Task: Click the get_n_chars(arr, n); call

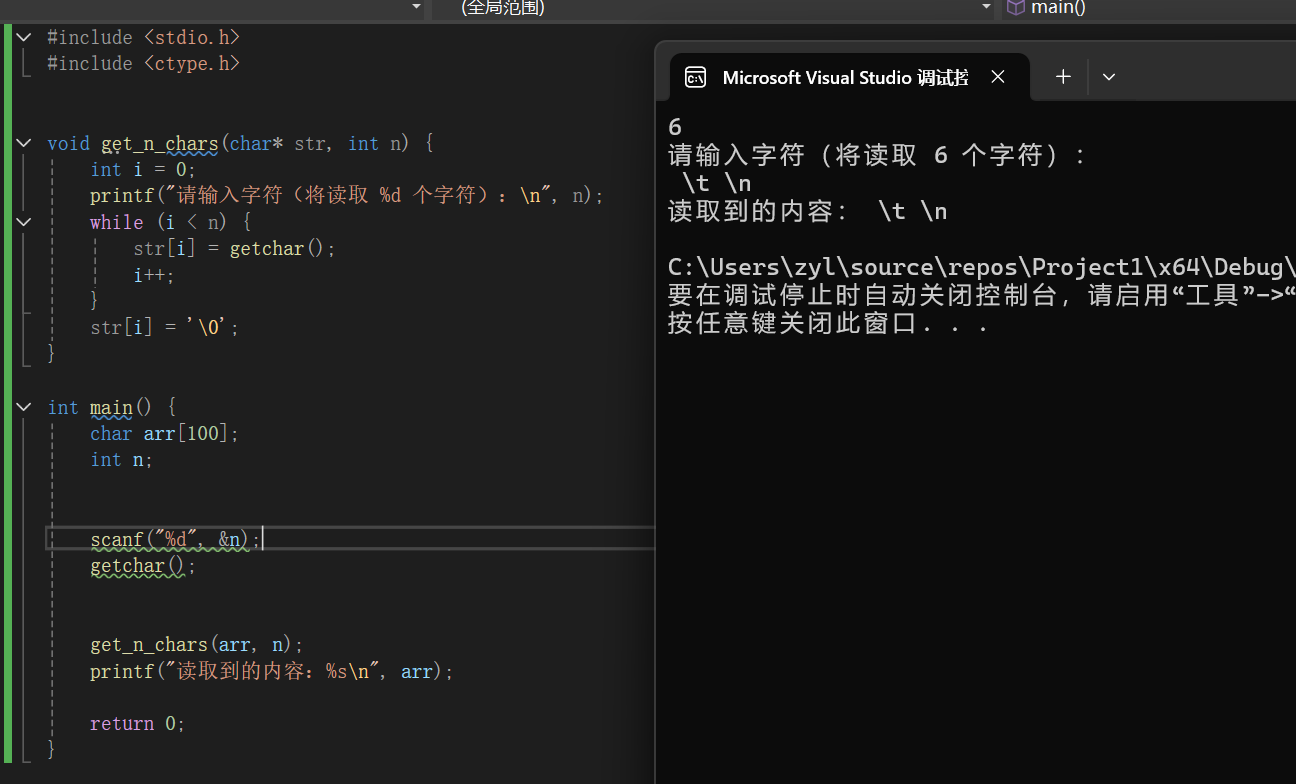Action: point(196,645)
